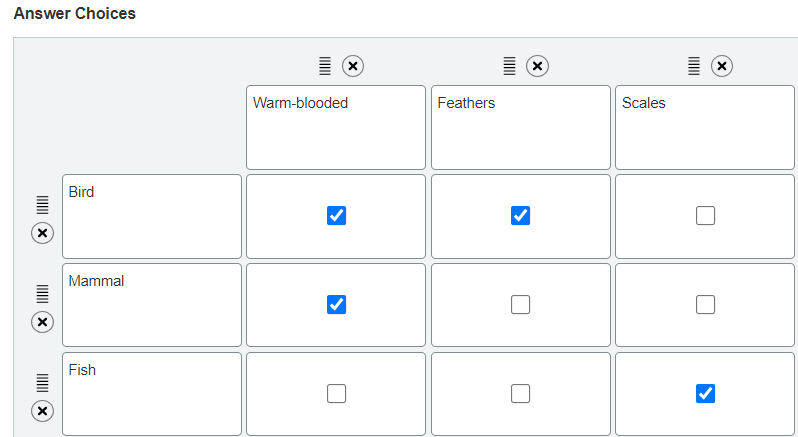Check the Scales box in Bird row
Viewport: 798px width, 437px height.
(x=705, y=216)
